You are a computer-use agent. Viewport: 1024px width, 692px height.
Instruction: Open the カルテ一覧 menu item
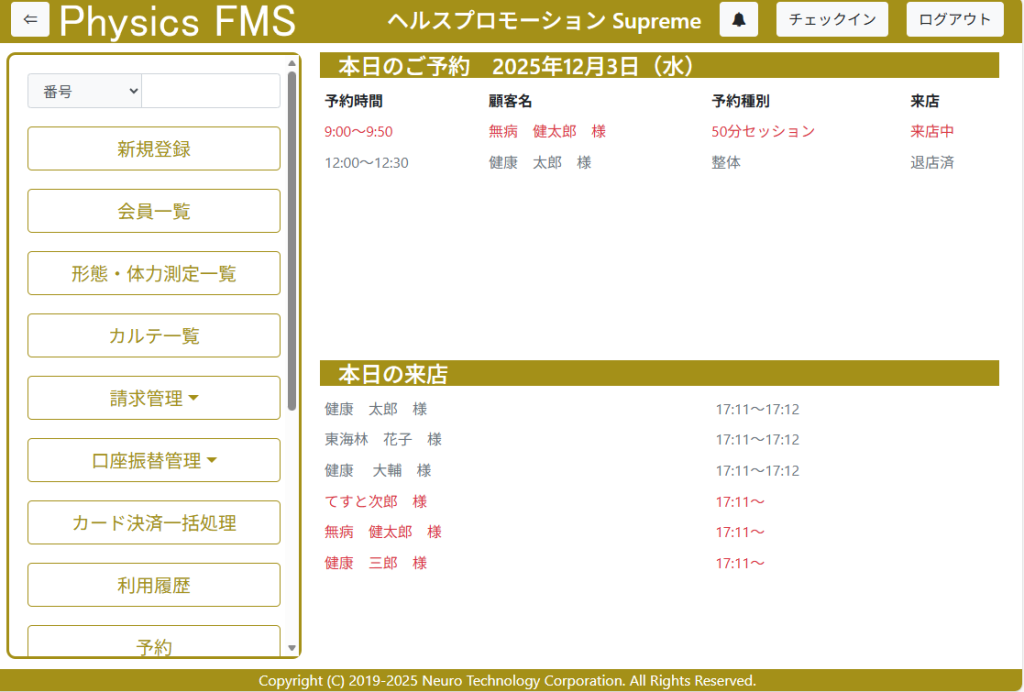(154, 336)
